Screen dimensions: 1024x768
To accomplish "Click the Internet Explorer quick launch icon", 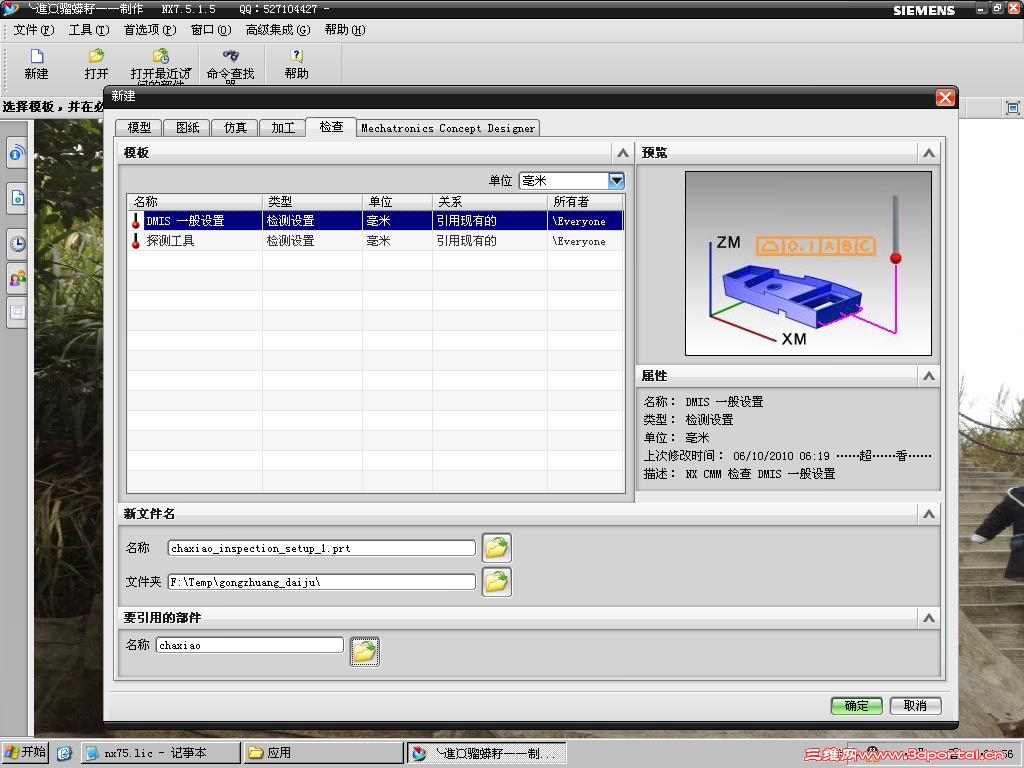I will 64,753.
